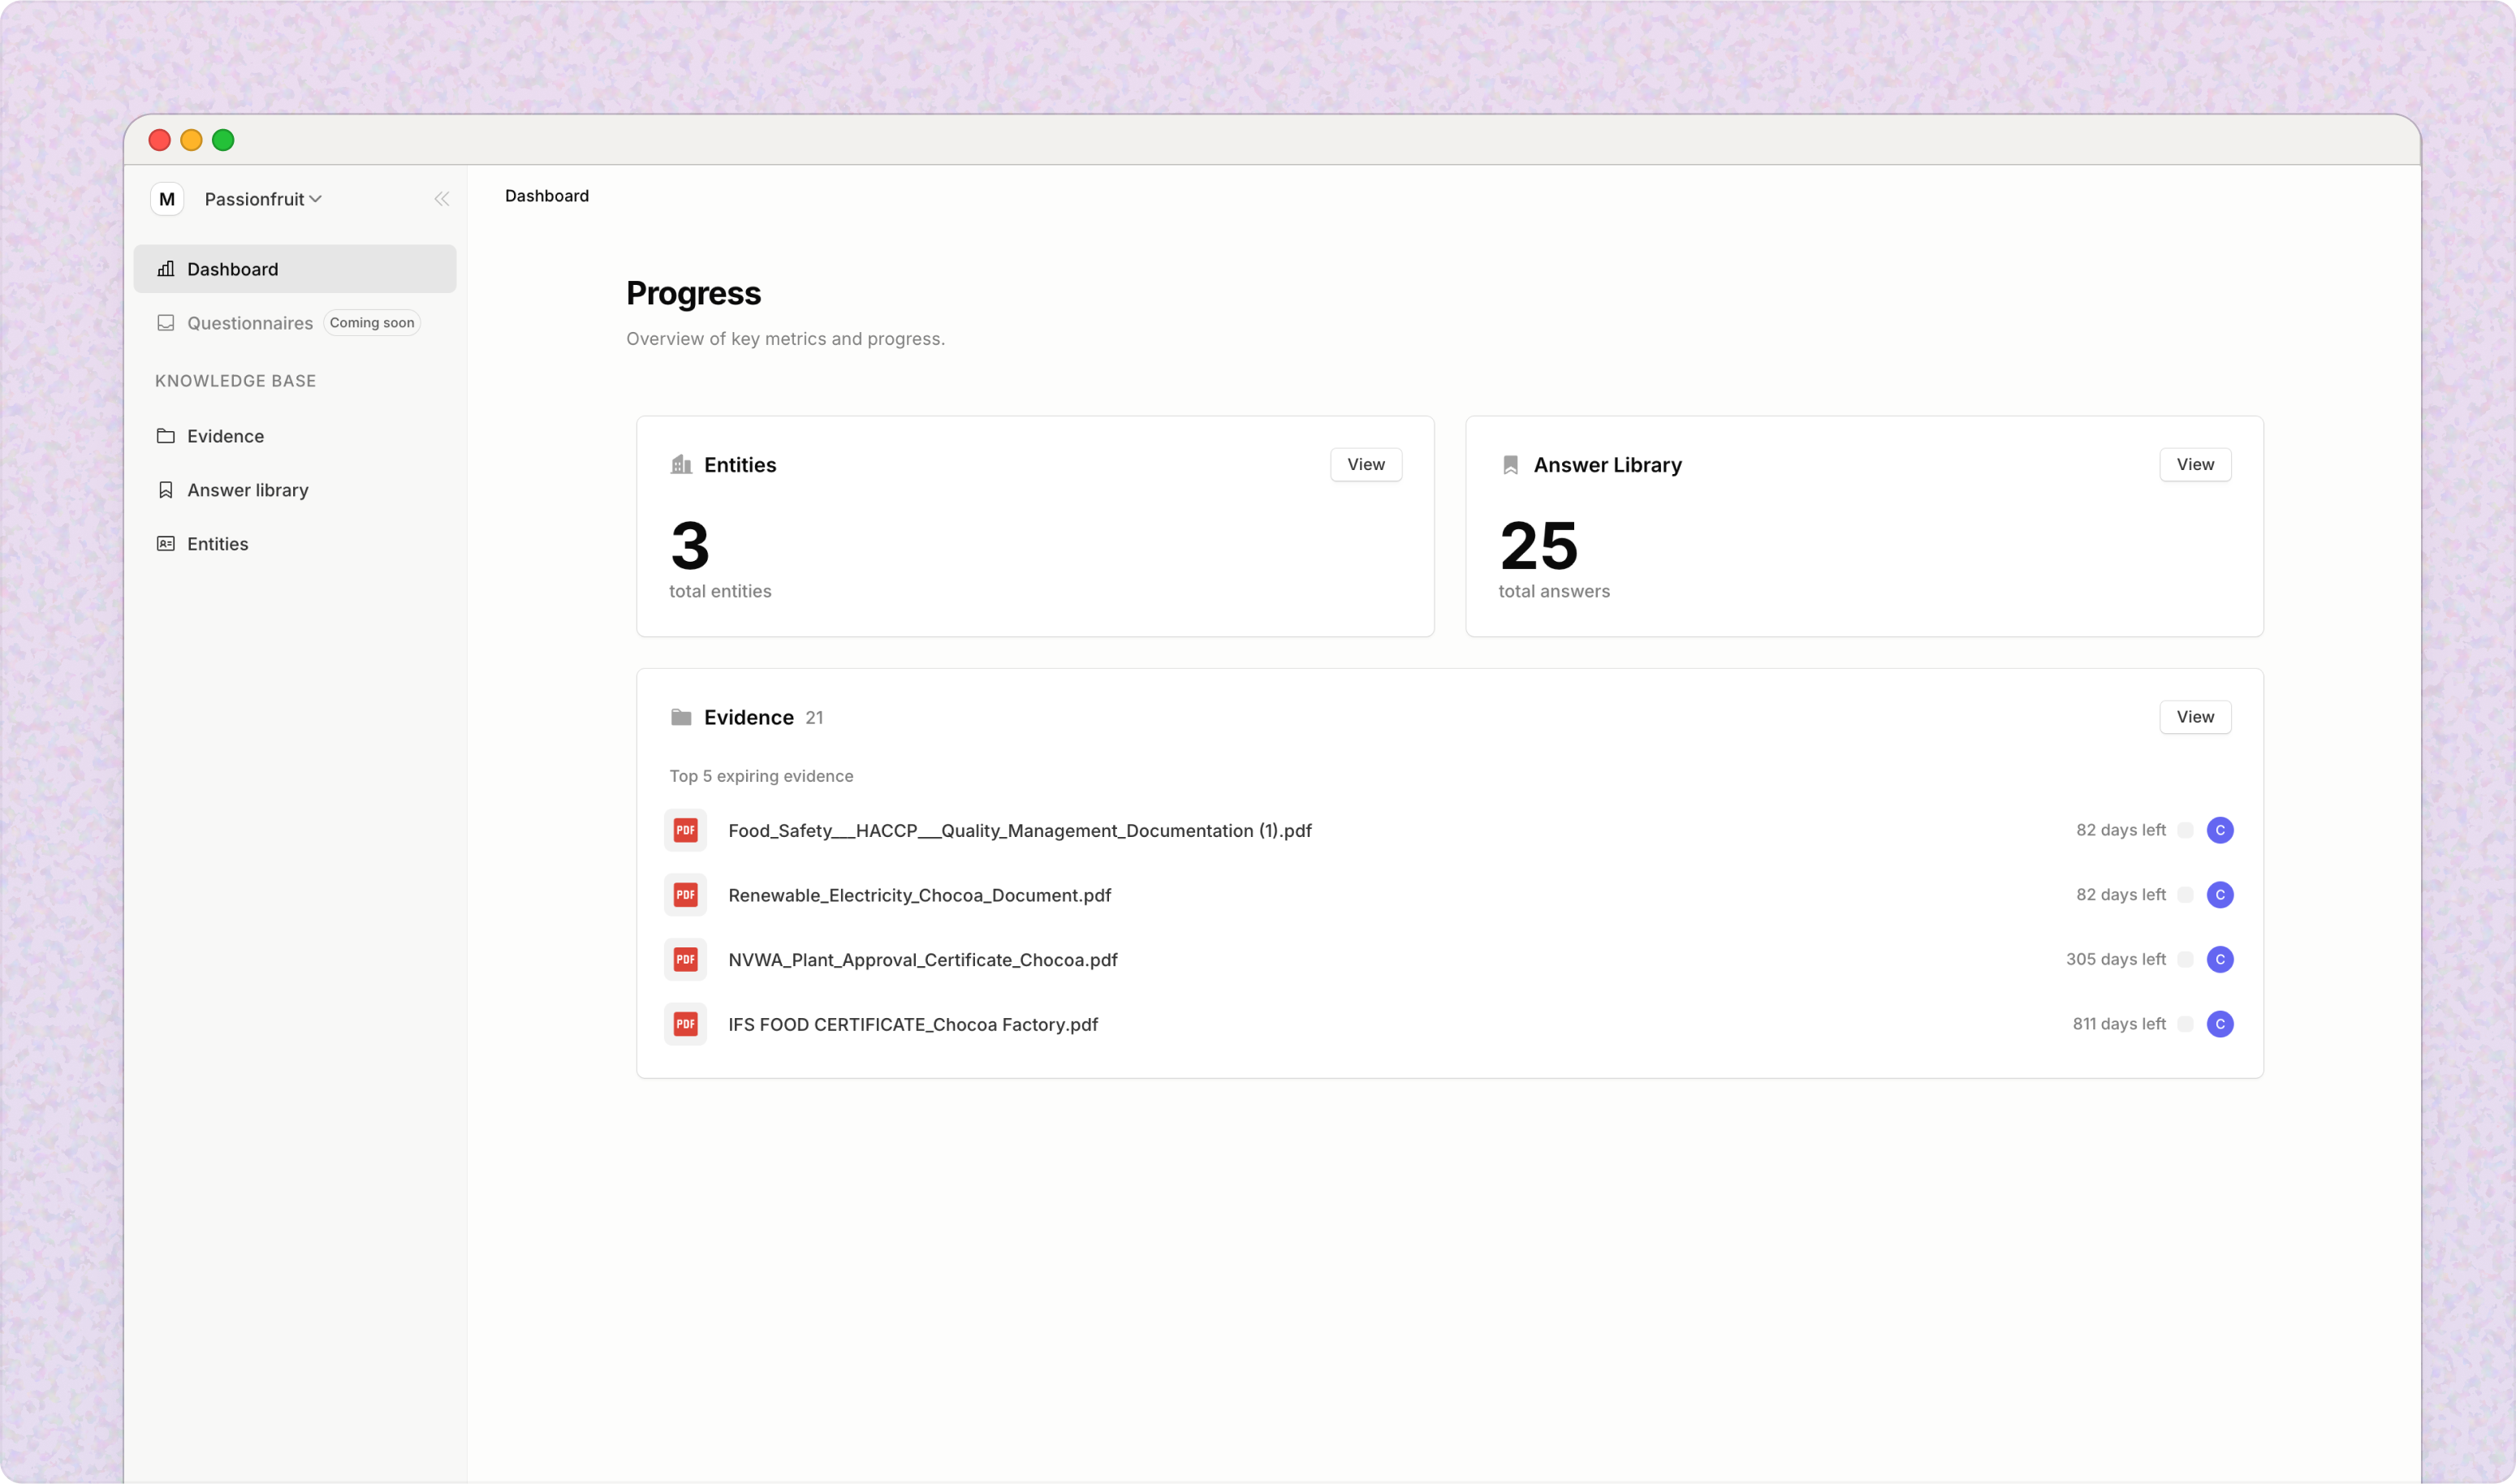Open Renewable_Electricity_Chocoa_Document.pdf file name
2516x1484 pixels.
(x=919, y=895)
